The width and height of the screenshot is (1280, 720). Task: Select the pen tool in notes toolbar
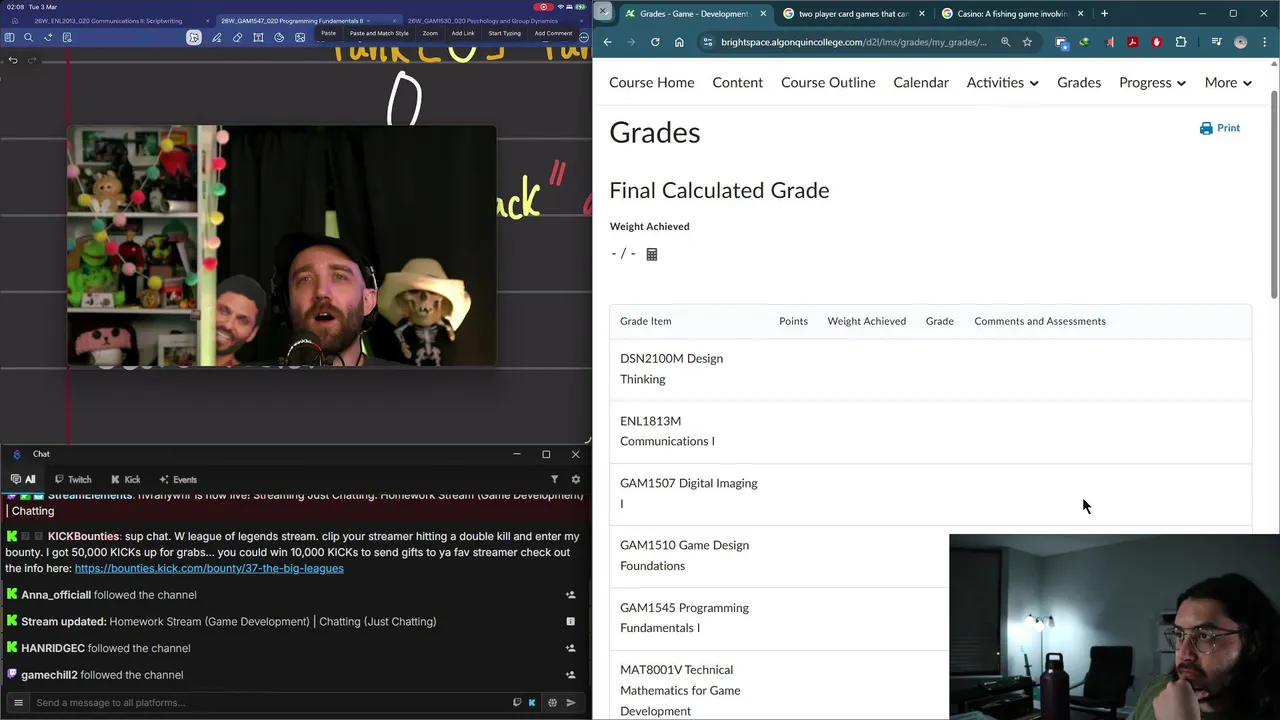(x=216, y=37)
